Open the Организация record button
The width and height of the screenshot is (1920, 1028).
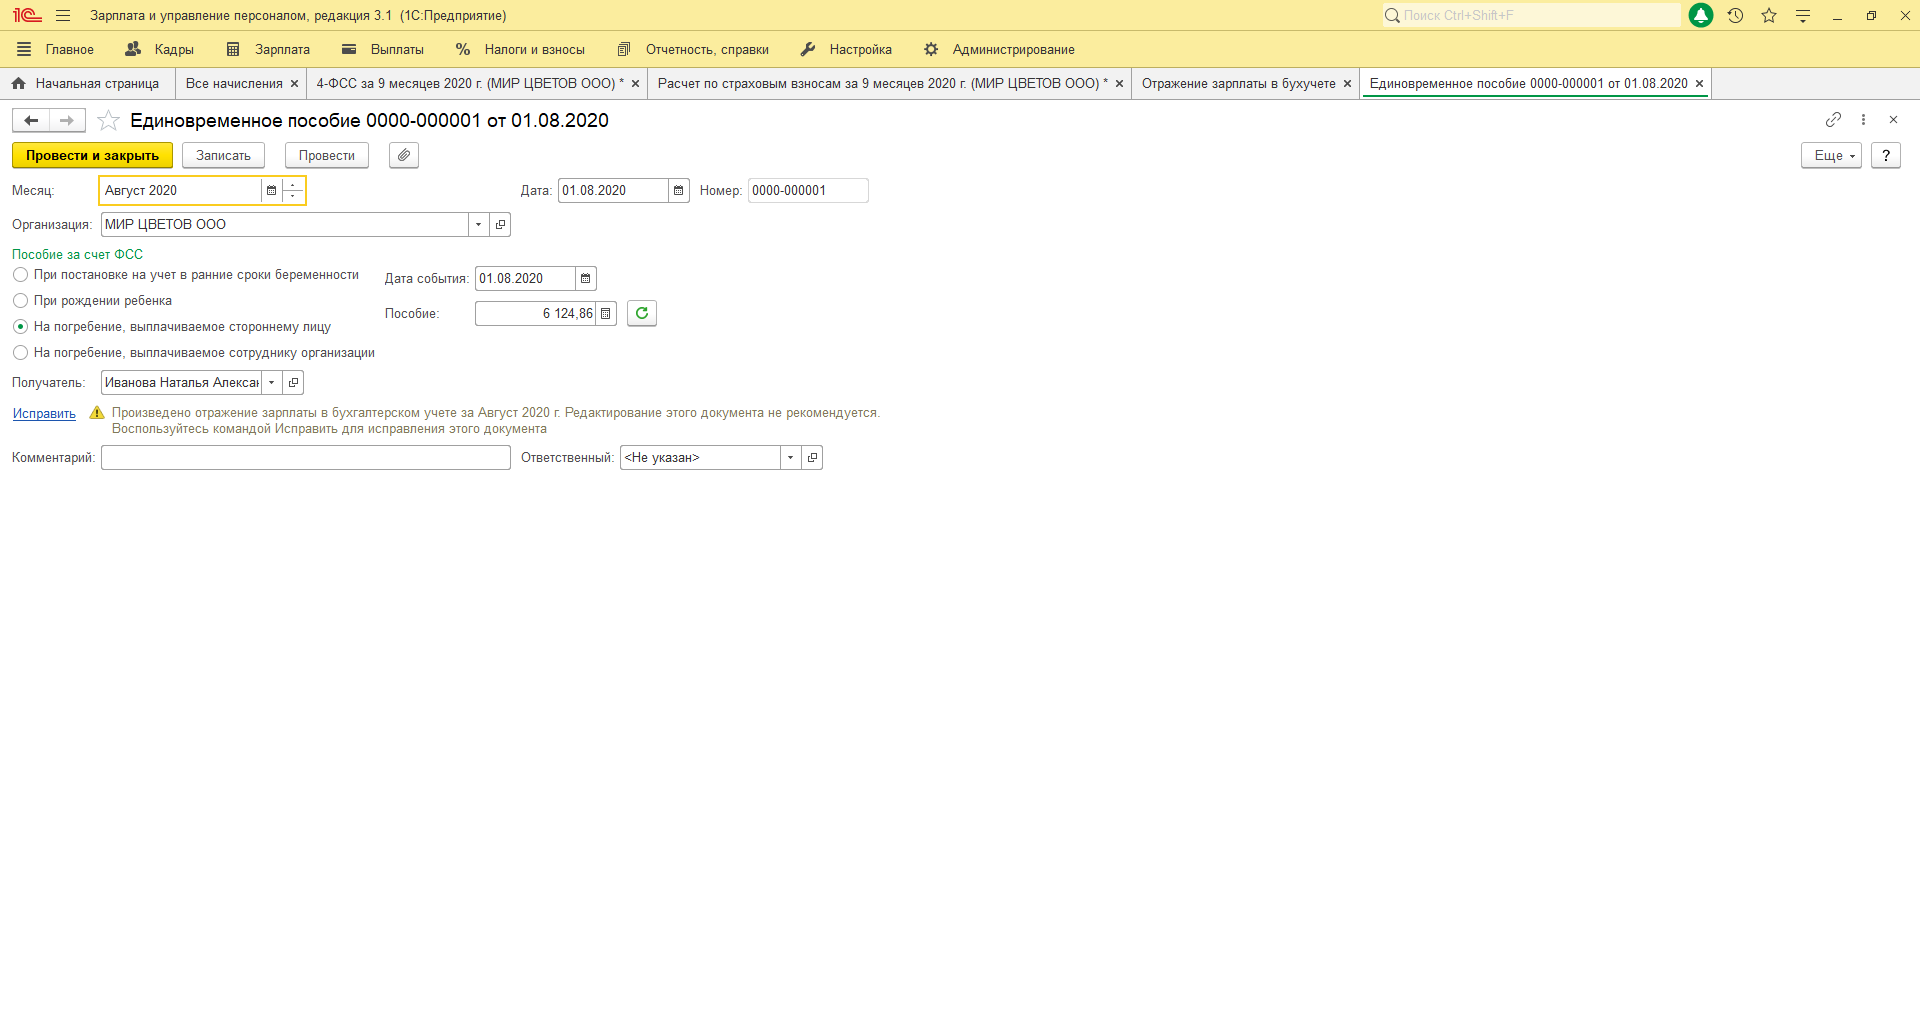point(500,225)
